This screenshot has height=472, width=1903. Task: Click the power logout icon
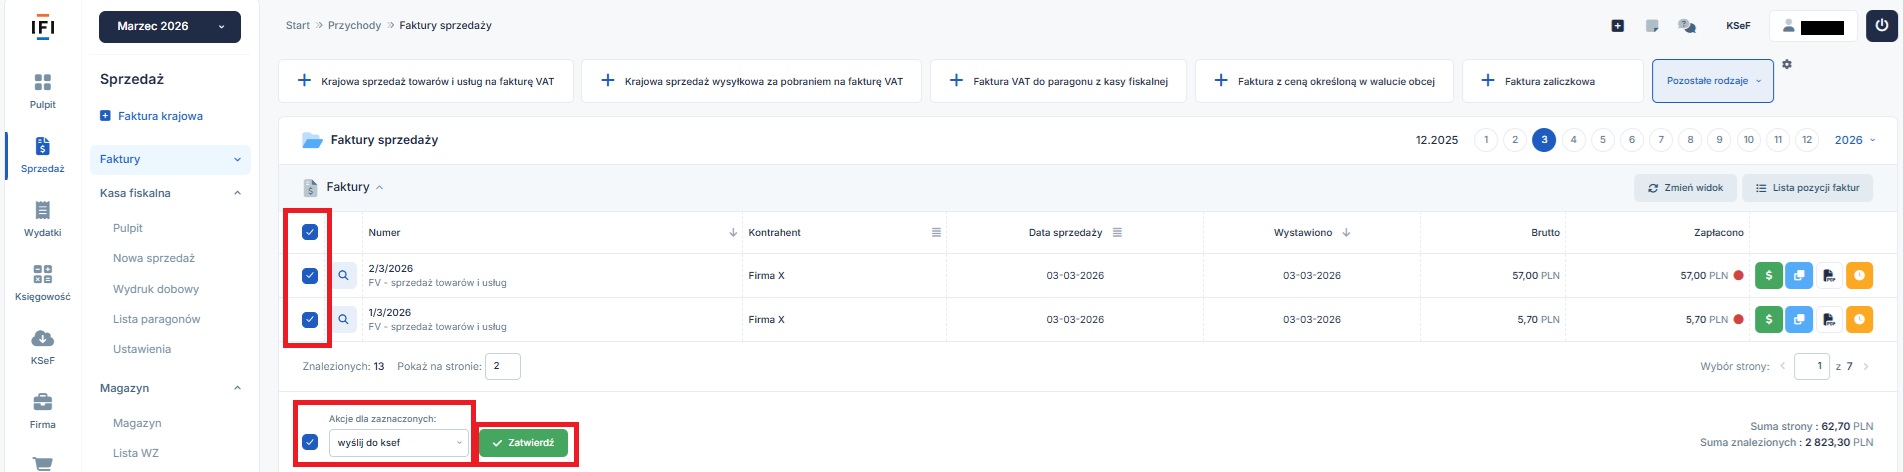coord(1881,26)
